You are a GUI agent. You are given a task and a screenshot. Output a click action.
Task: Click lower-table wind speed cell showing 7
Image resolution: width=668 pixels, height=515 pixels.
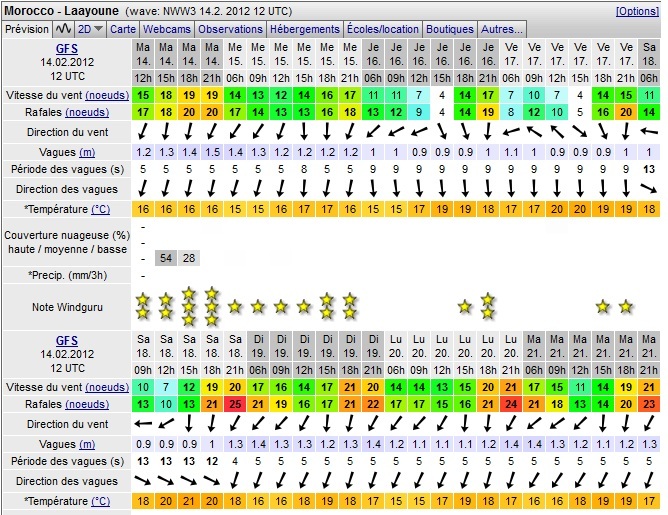(x=166, y=387)
